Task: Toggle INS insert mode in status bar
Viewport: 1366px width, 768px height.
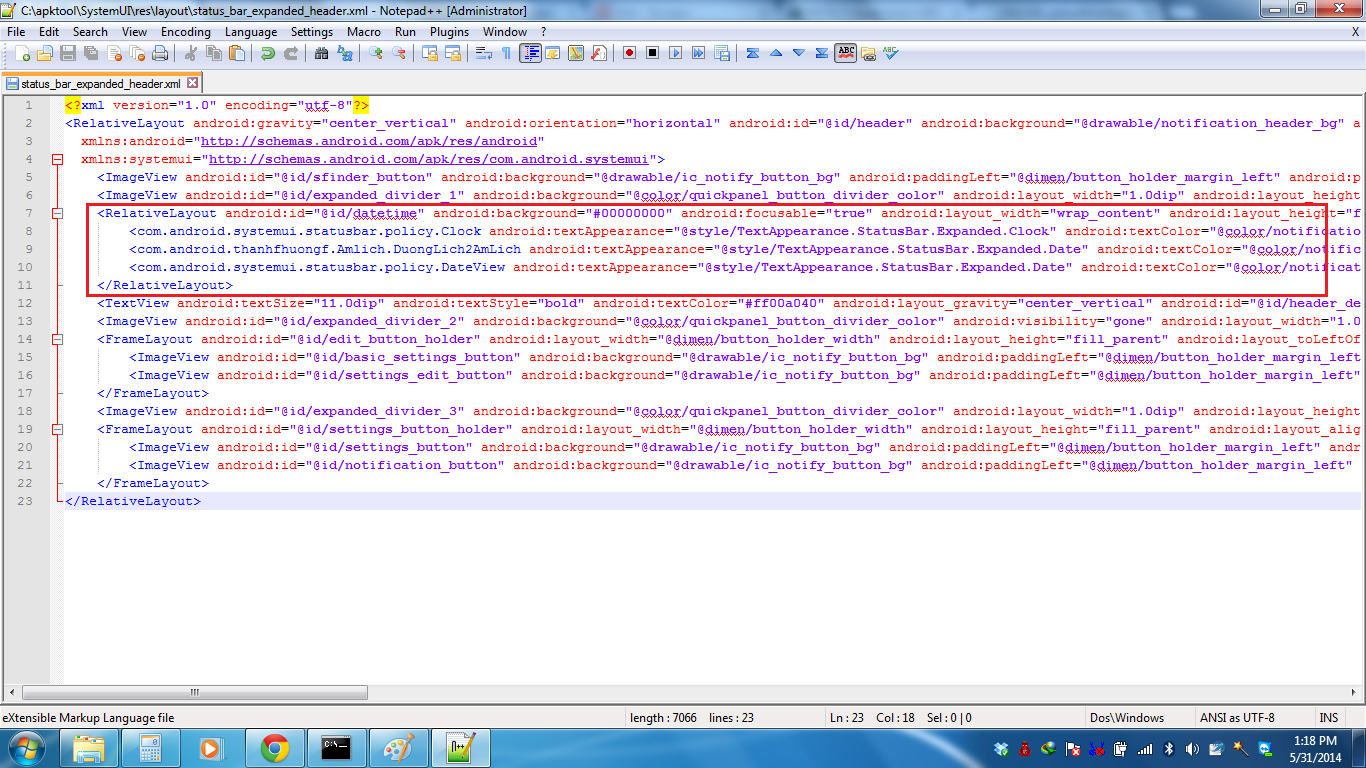Action: click(x=1328, y=718)
